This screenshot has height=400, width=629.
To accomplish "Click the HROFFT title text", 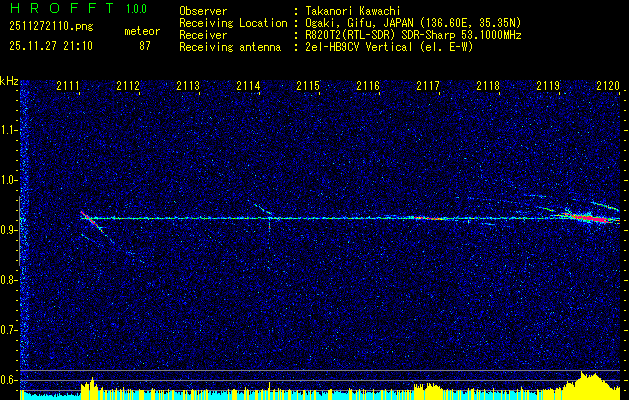I will (x=62, y=8).
